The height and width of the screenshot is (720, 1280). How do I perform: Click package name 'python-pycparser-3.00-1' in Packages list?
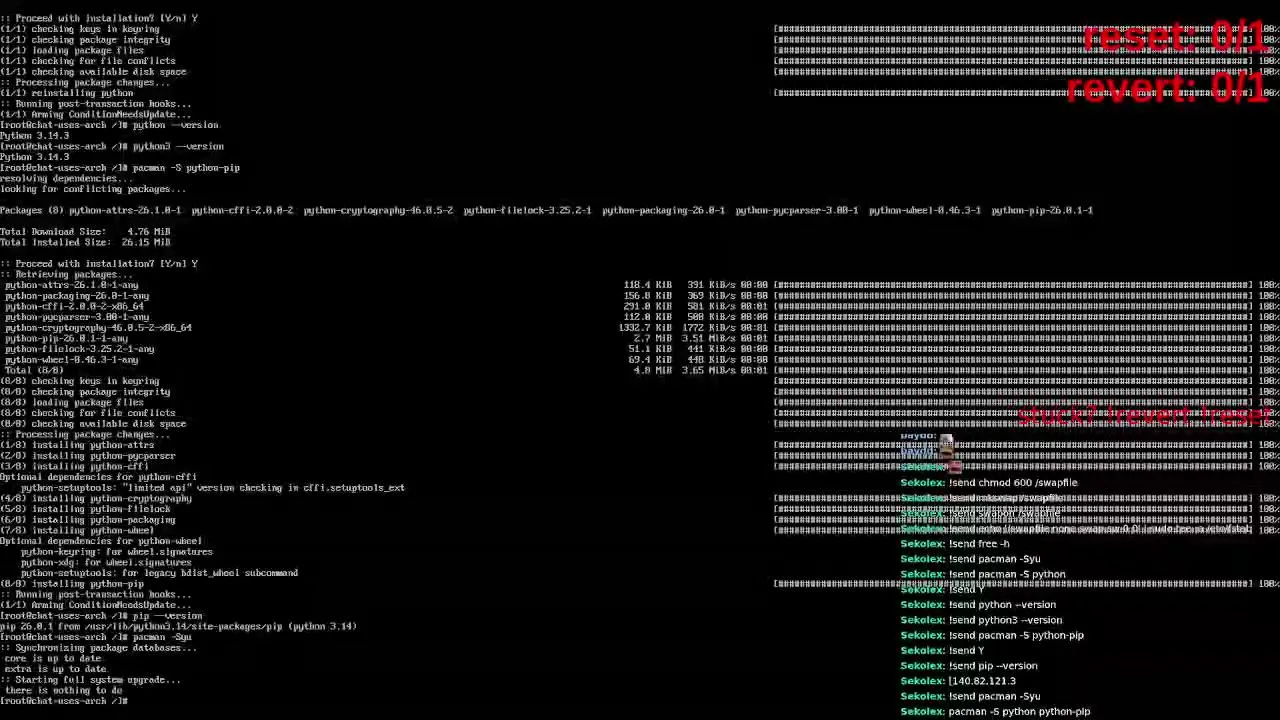[796, 210]
